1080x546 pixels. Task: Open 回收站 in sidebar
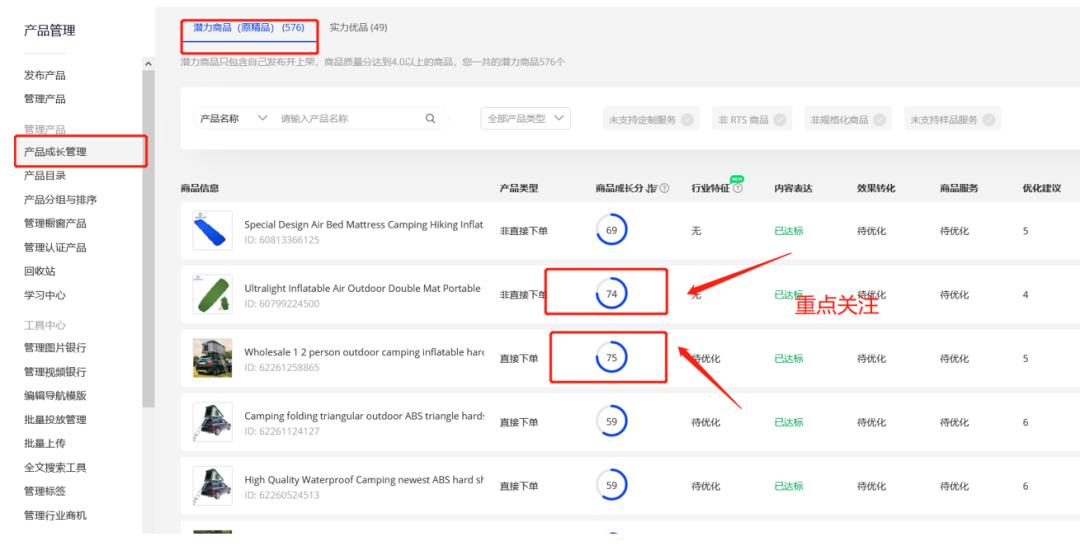click(40, 271)
